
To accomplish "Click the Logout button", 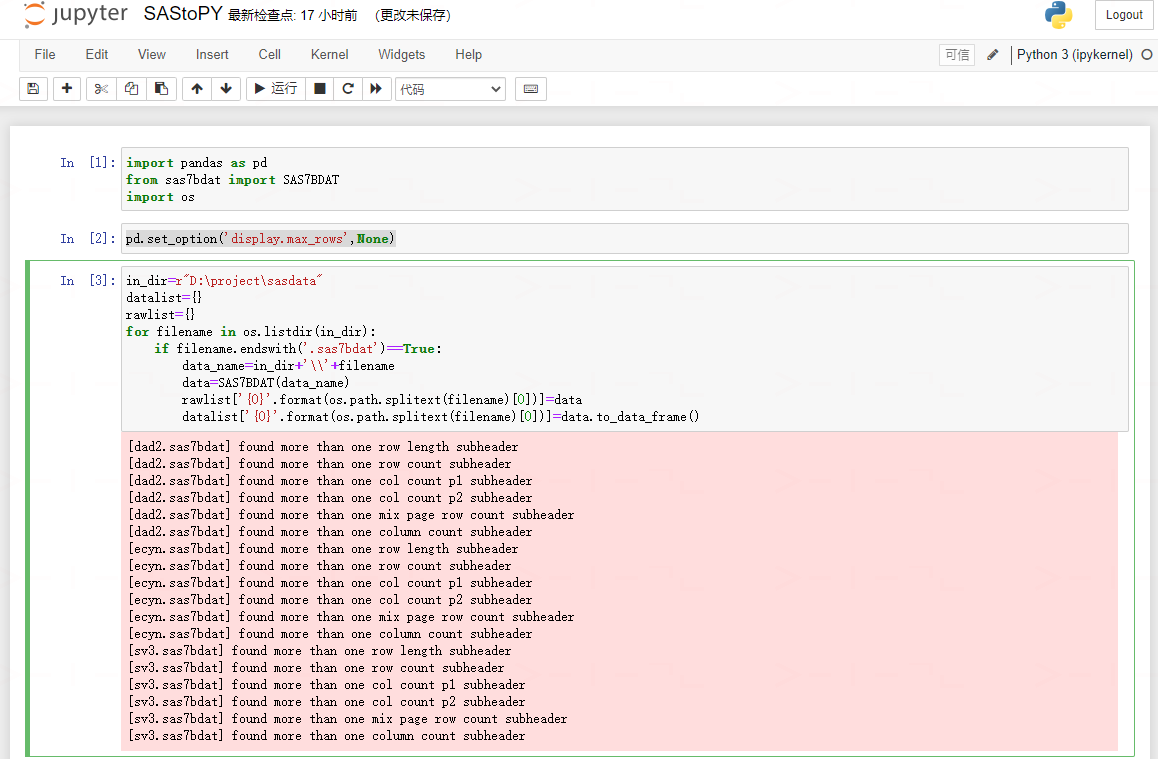I will [x=1123, y=15].
